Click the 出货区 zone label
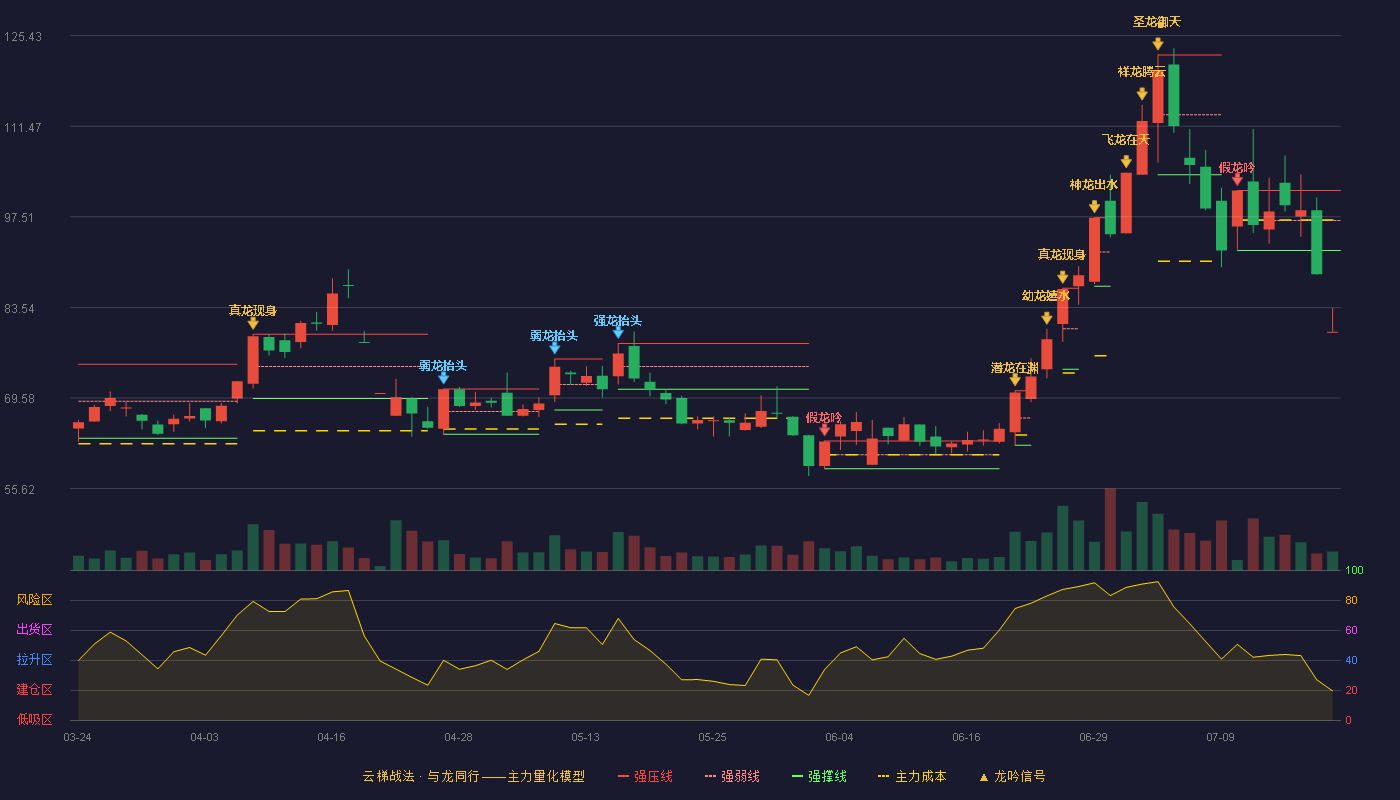Image resolution: width=1400 pixels, height=800 pixels. (x=34, y=630)
